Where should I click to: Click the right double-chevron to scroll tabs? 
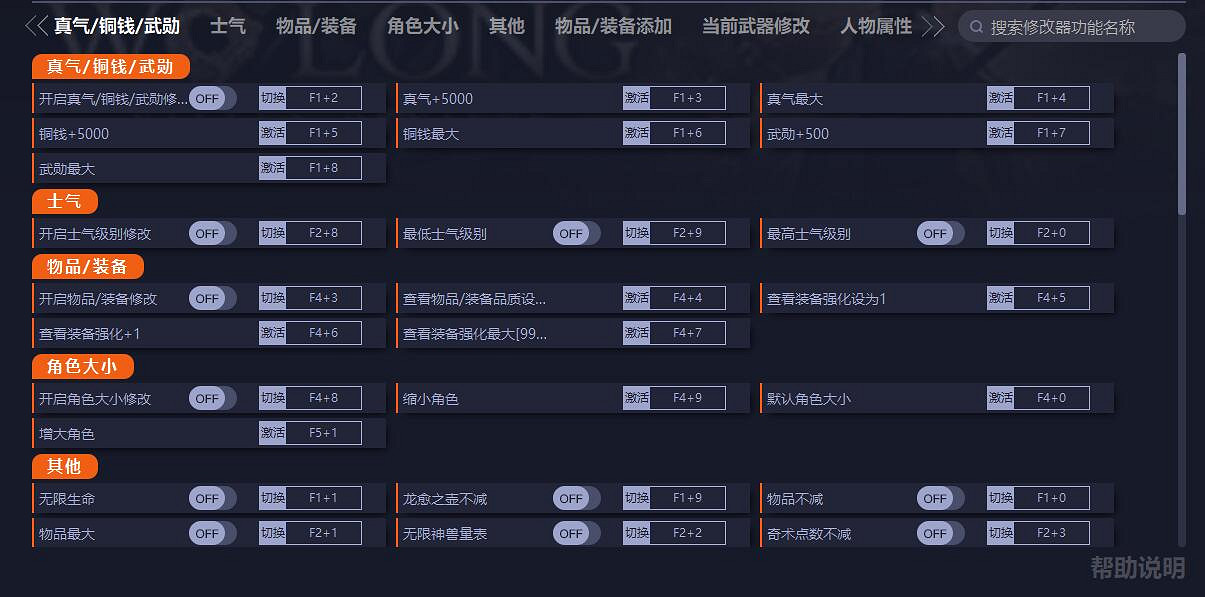(934, 27)
